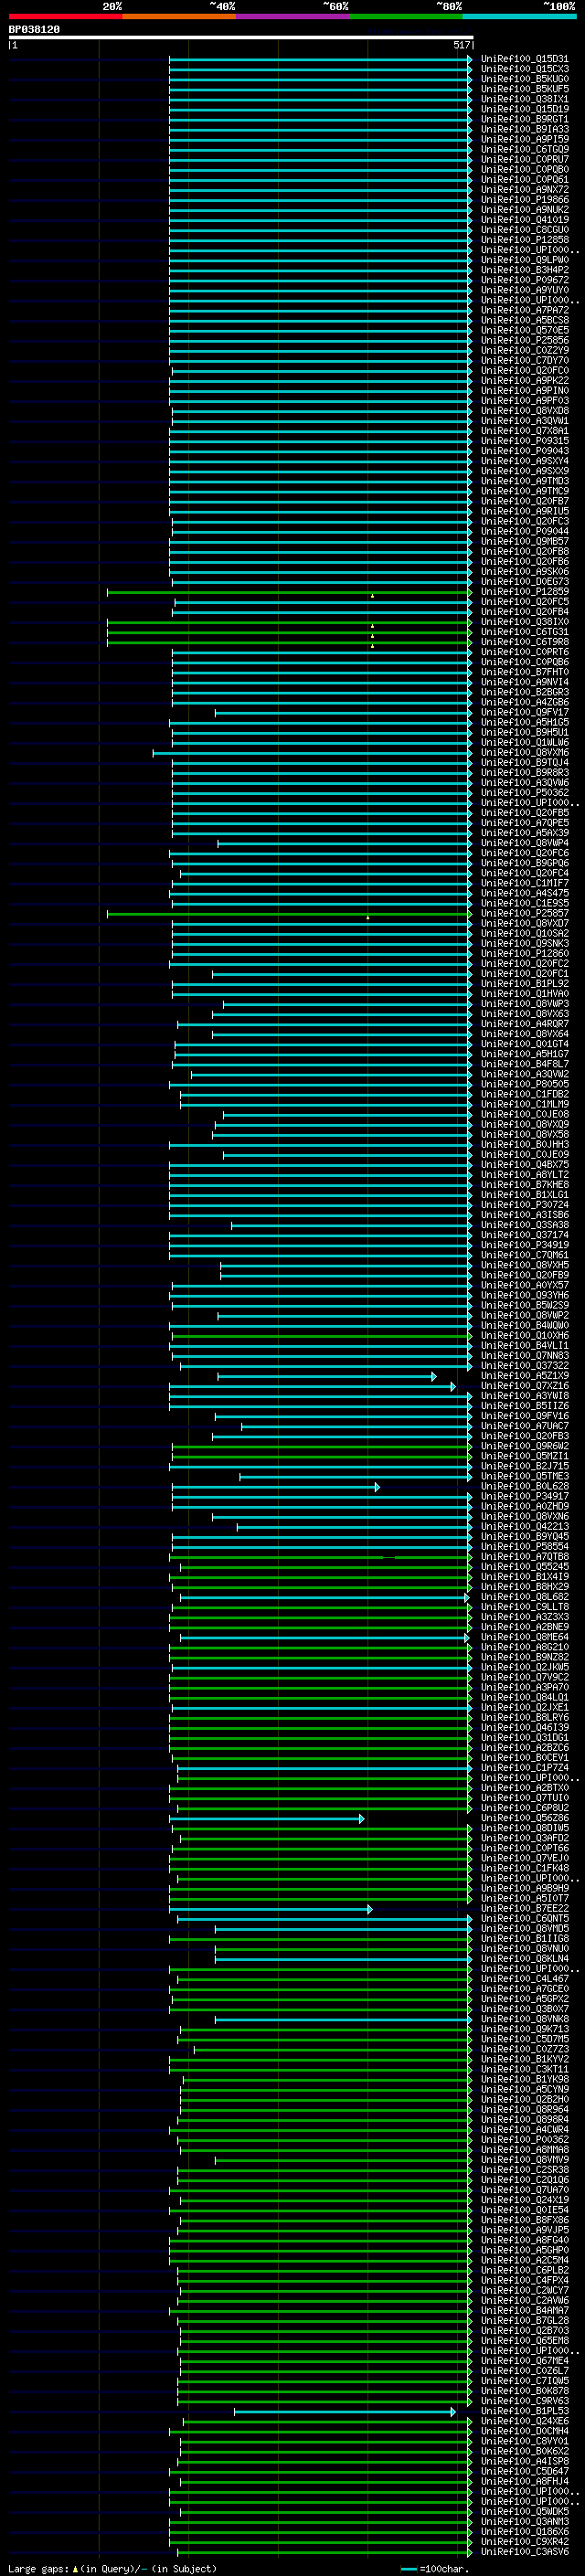
Task: Select hit UniRef100_C0PRU7
Action: click(525, 160)
